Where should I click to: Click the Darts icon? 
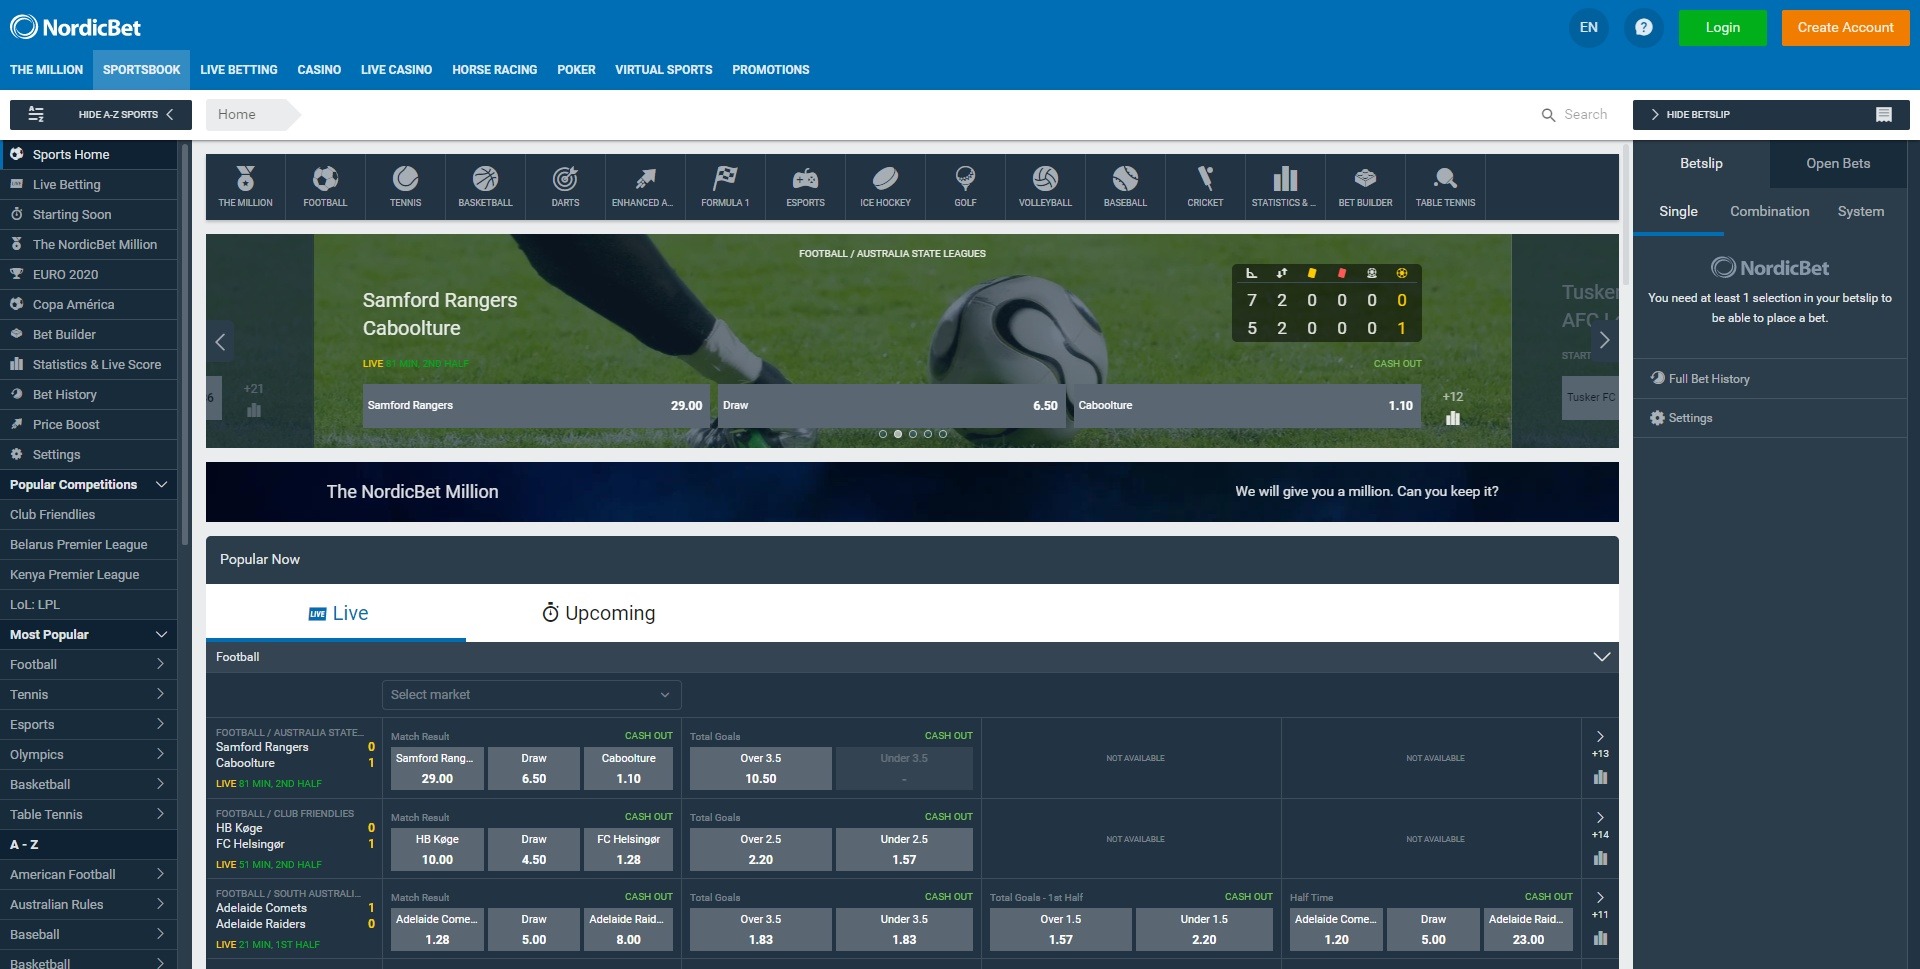[x=564, y=186]
